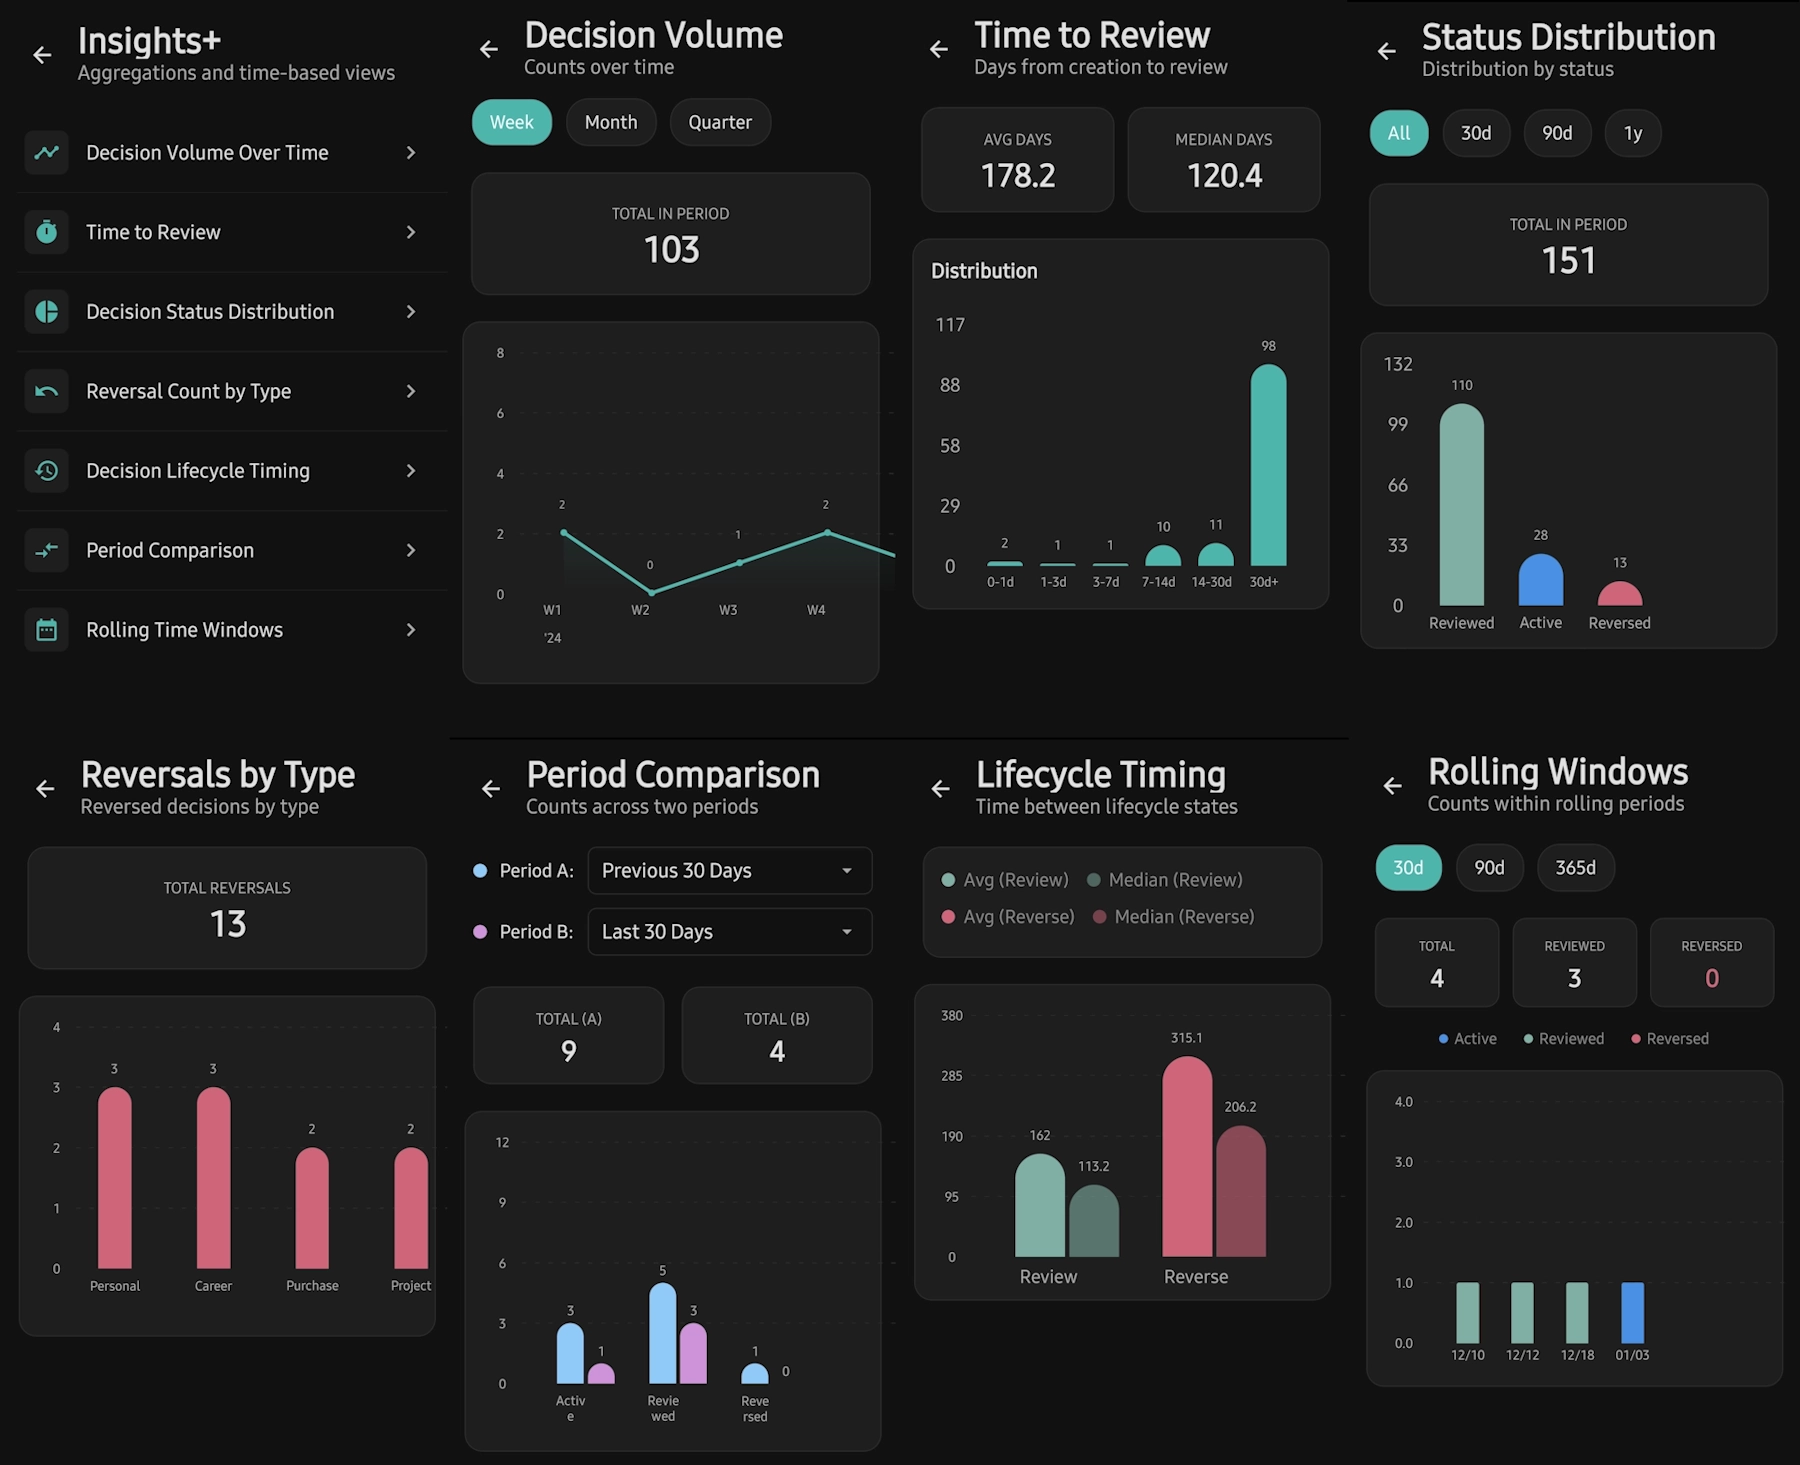Viewport: 1800px width, 1465px height.
Task: Click the Career bar in Reversals chart
Action: pyautogui.click(x=213, y=1178)
